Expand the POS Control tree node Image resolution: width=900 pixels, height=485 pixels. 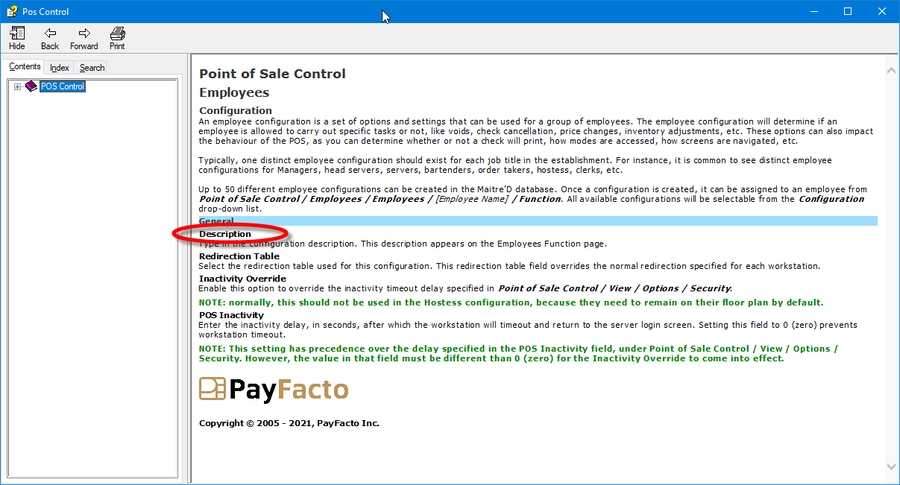pos(17,87)
